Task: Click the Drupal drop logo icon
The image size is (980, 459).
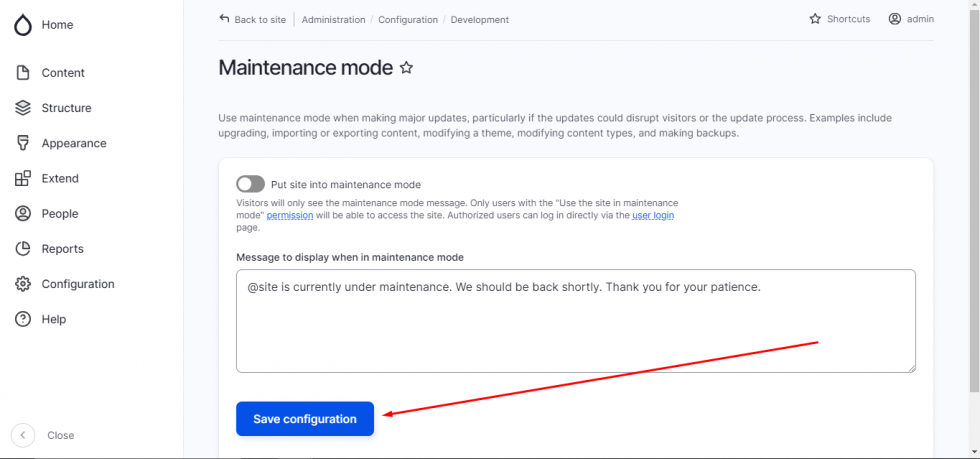Action: click(23, 25)
